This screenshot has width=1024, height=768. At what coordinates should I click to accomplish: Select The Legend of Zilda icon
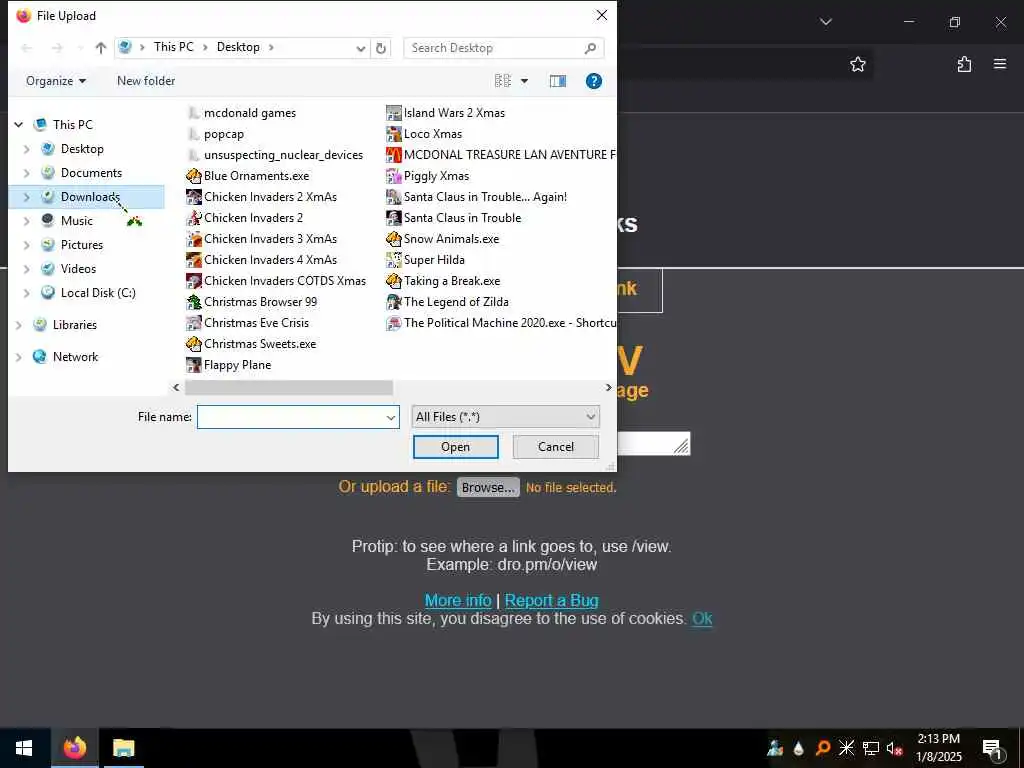pyautogui.click(x=393, y=302)
